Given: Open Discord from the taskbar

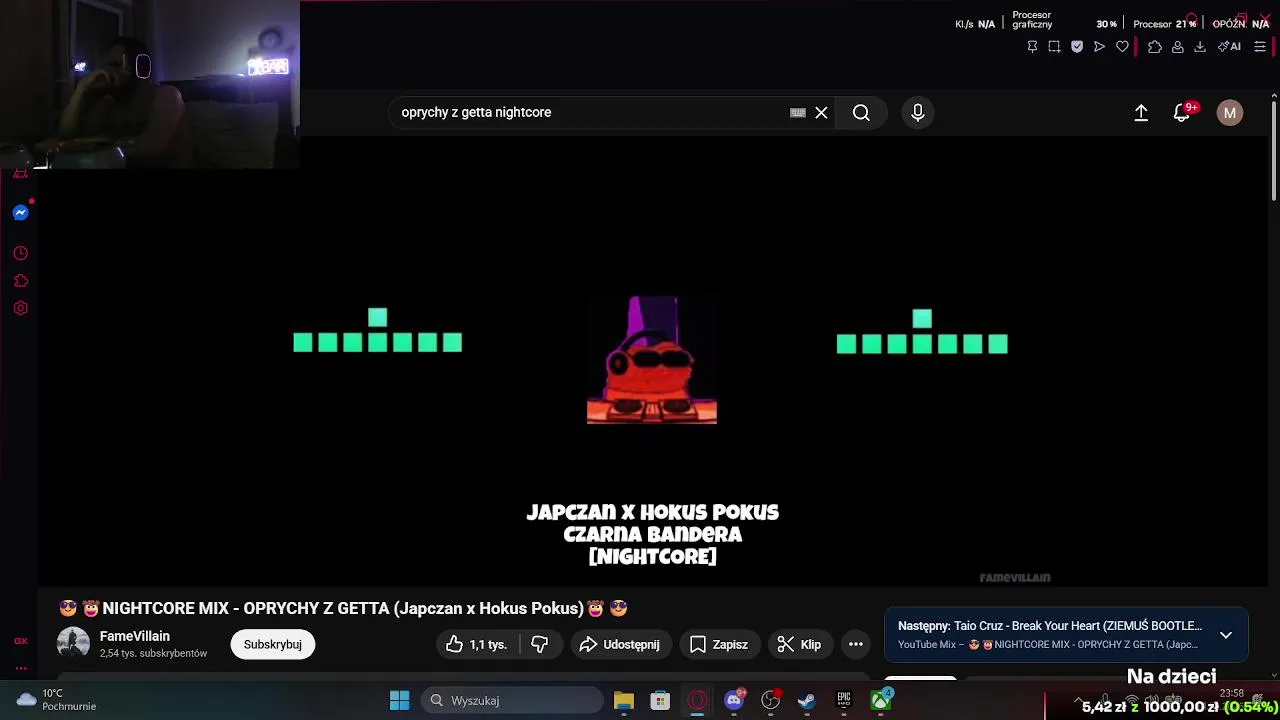Looking at the screenshot, I should coord(734,701).
